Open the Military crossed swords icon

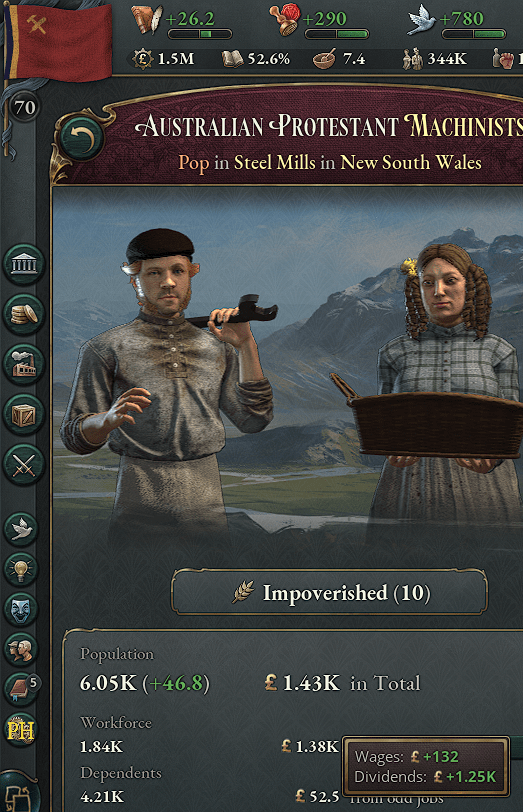click(23, 464)
